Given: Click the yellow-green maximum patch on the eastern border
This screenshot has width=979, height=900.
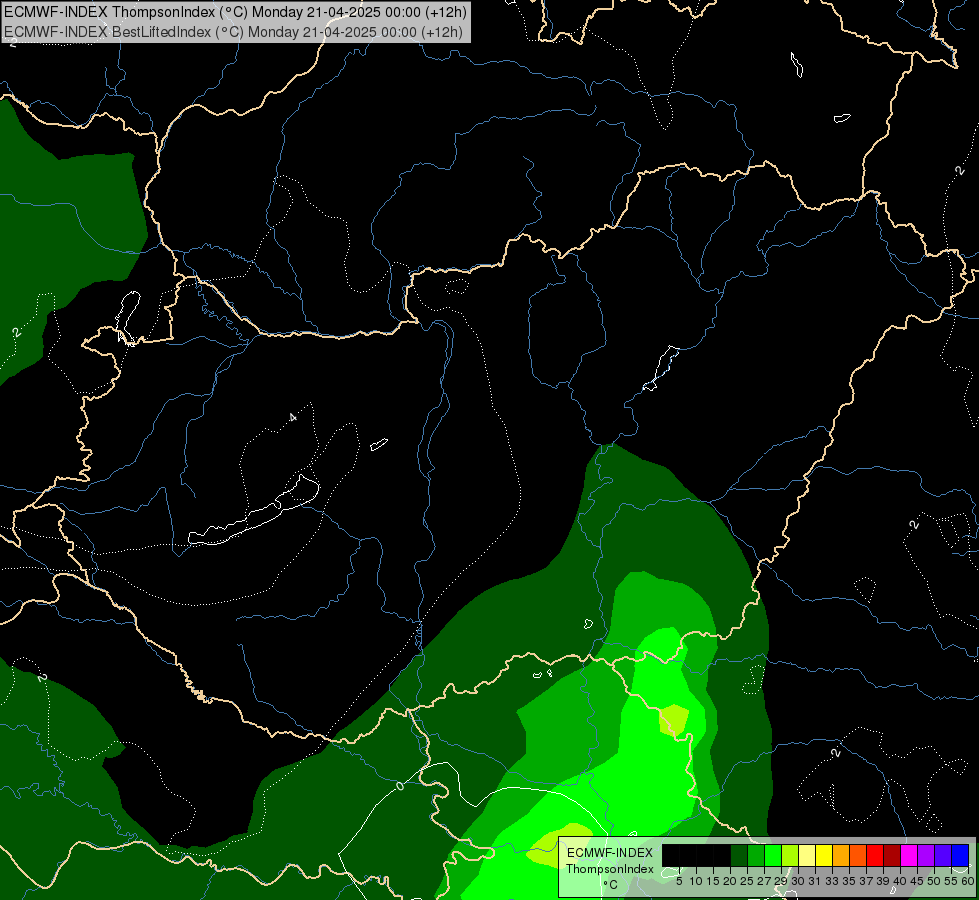Looking at the screenshot, I should [674, 720].
